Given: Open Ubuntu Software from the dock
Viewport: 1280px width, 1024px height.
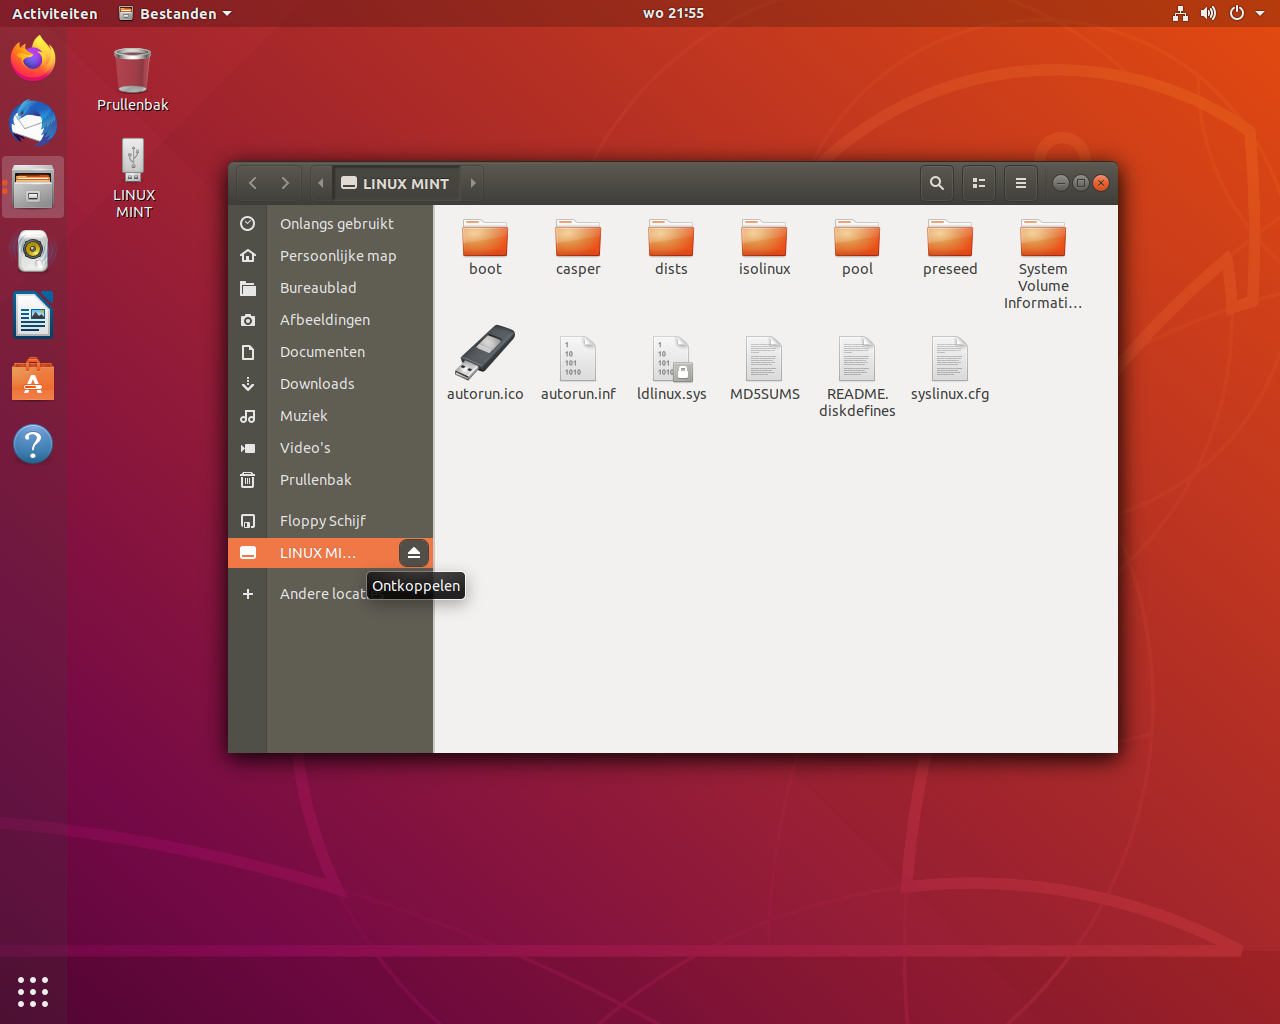Looking at the screenshot, I should coord(33,380).
